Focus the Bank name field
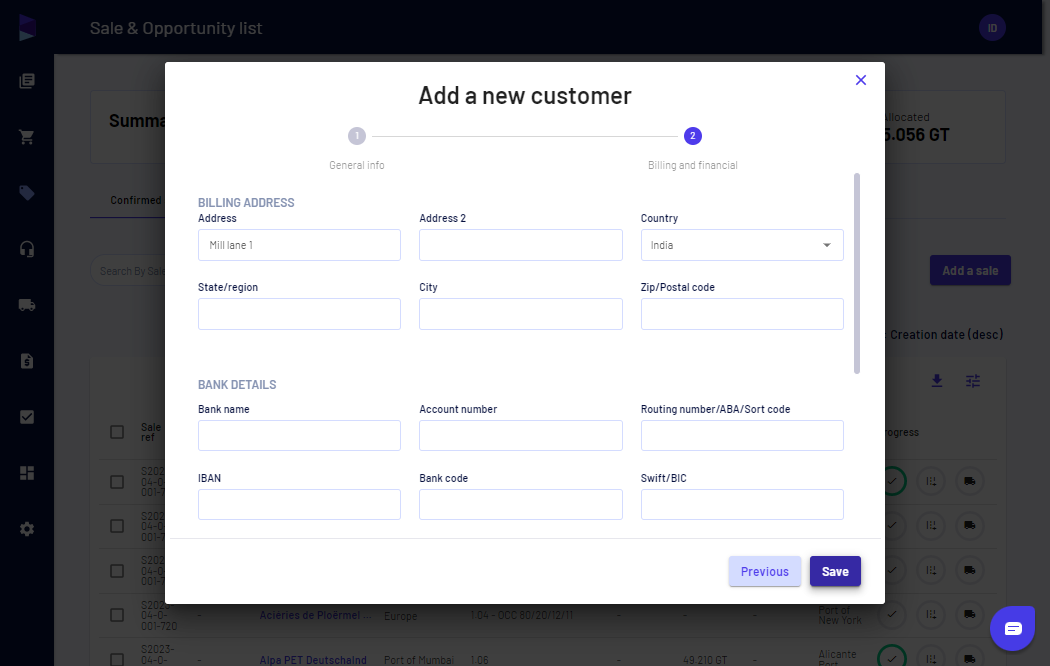The height and width of the screenshot is (666, 1050). [x=299, y=436]
